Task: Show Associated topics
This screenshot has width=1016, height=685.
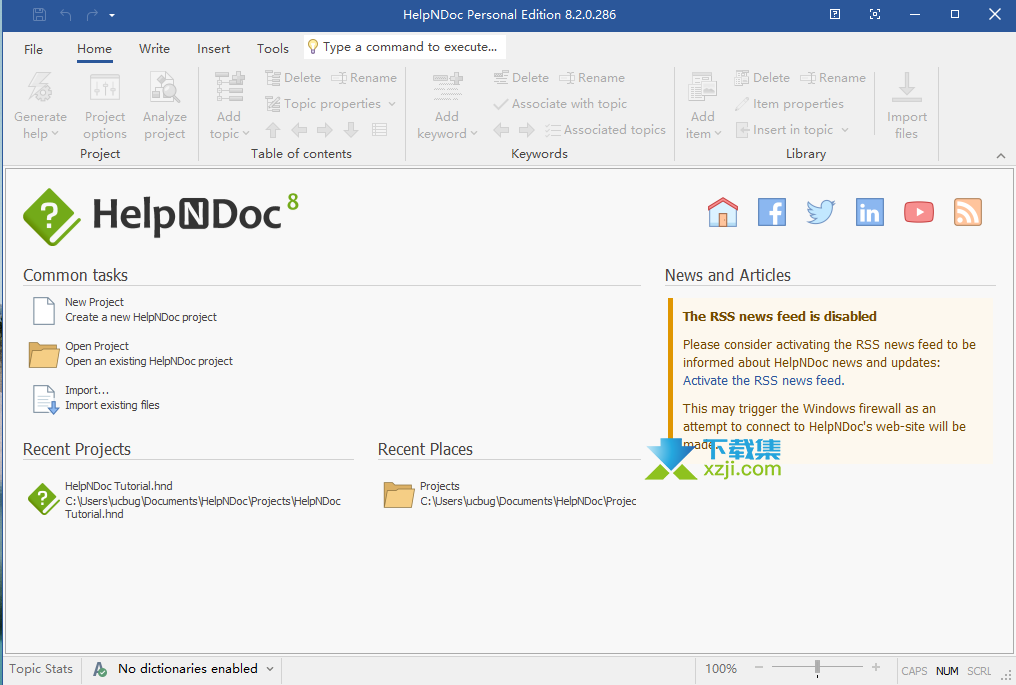Action: coord(605,130)
